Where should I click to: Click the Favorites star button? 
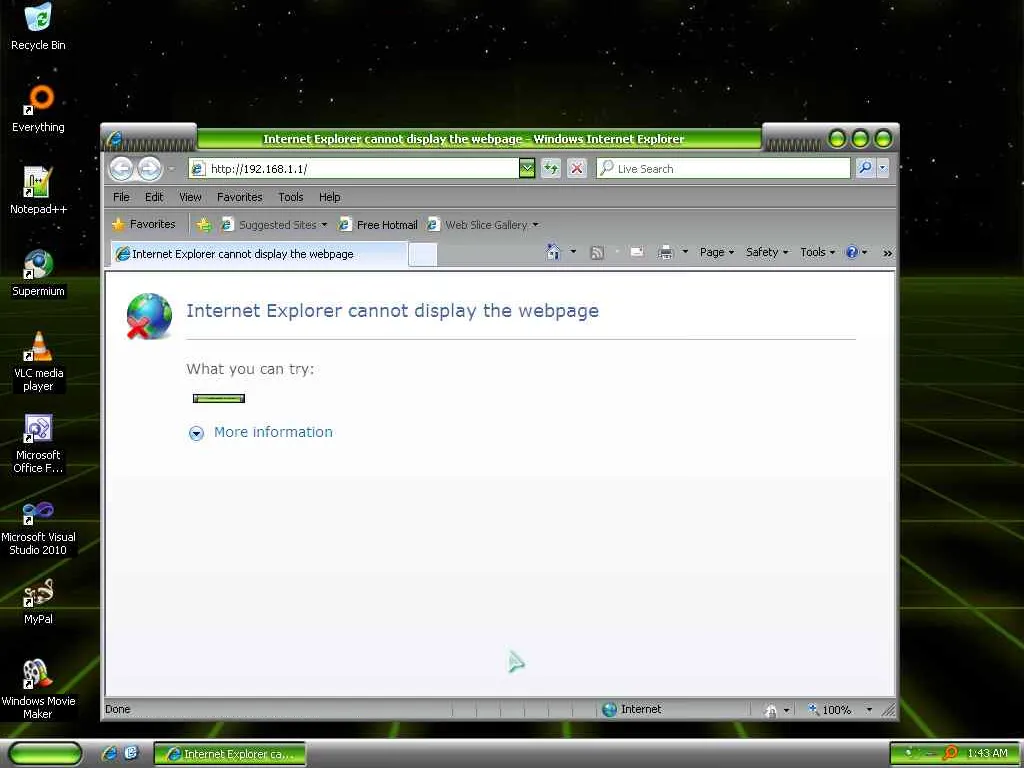click(144, 224)
